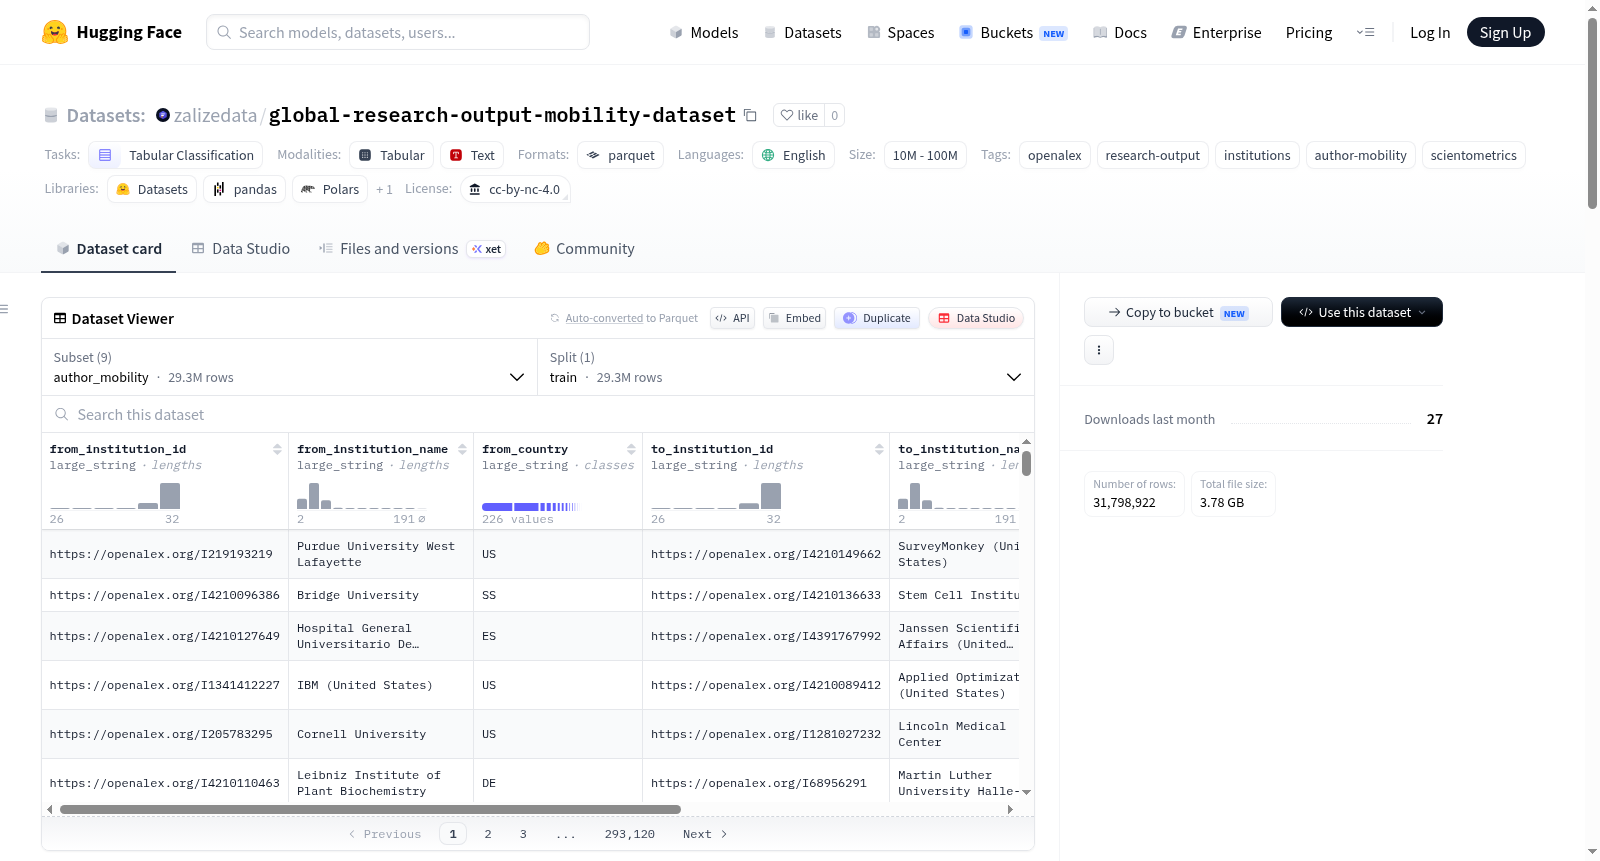Image resolution: width=1600 pixels, height=861 pixels.
Task: Open the Community tab
Action: tap(585, 249)
